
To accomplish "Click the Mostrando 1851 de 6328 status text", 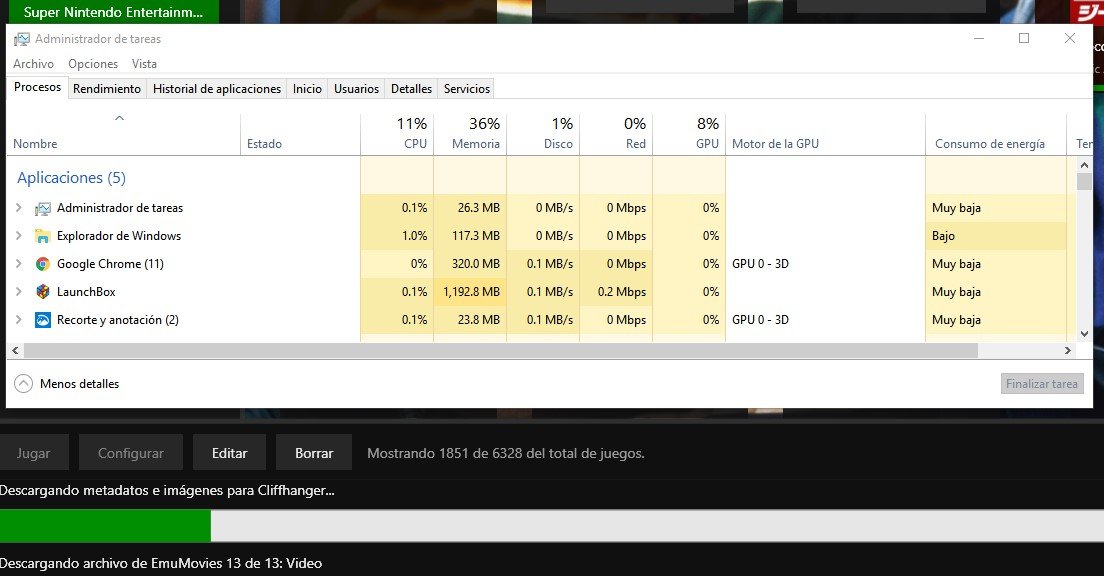I will 506,453.
